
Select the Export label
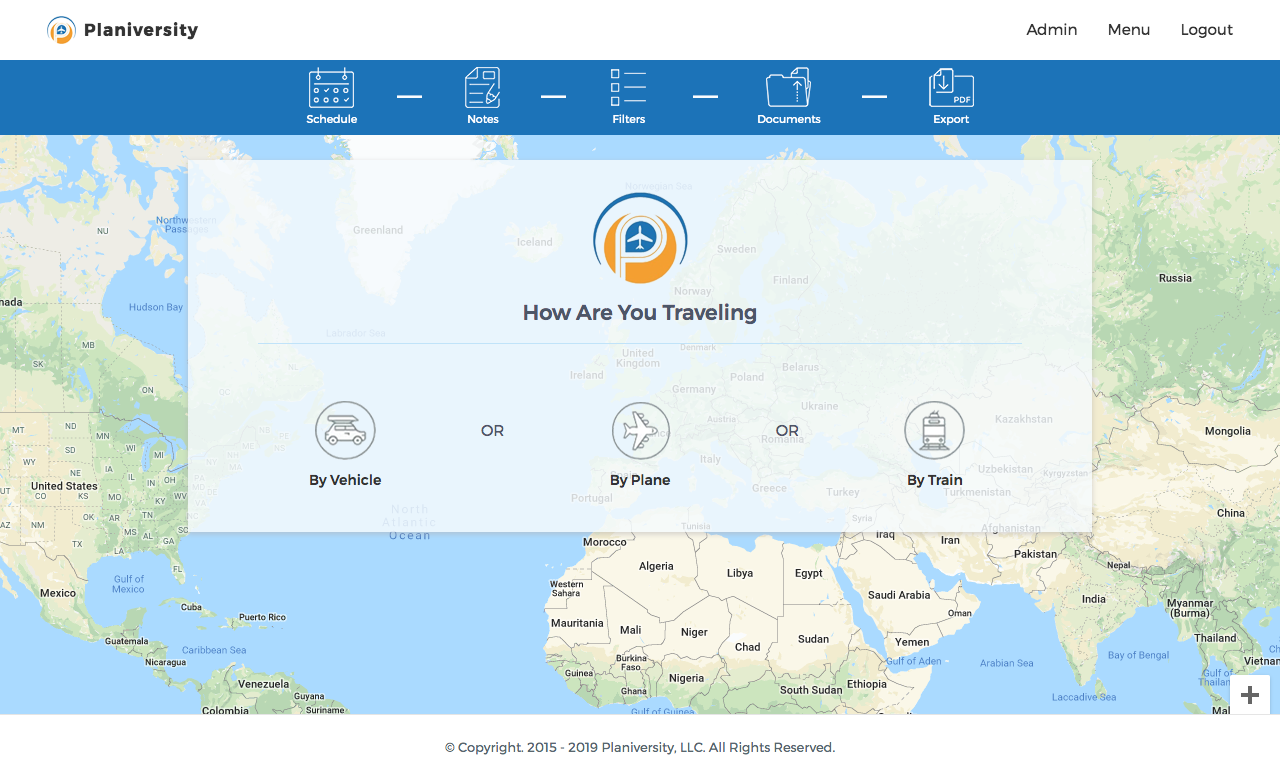[951, 119]
